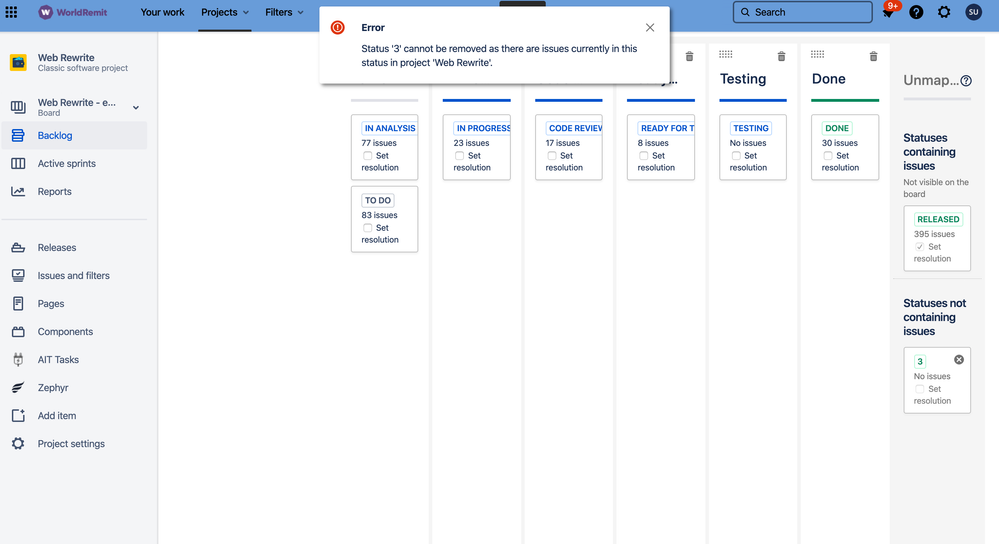Grab the Testing column drag handle

click(x=726, y=54)
